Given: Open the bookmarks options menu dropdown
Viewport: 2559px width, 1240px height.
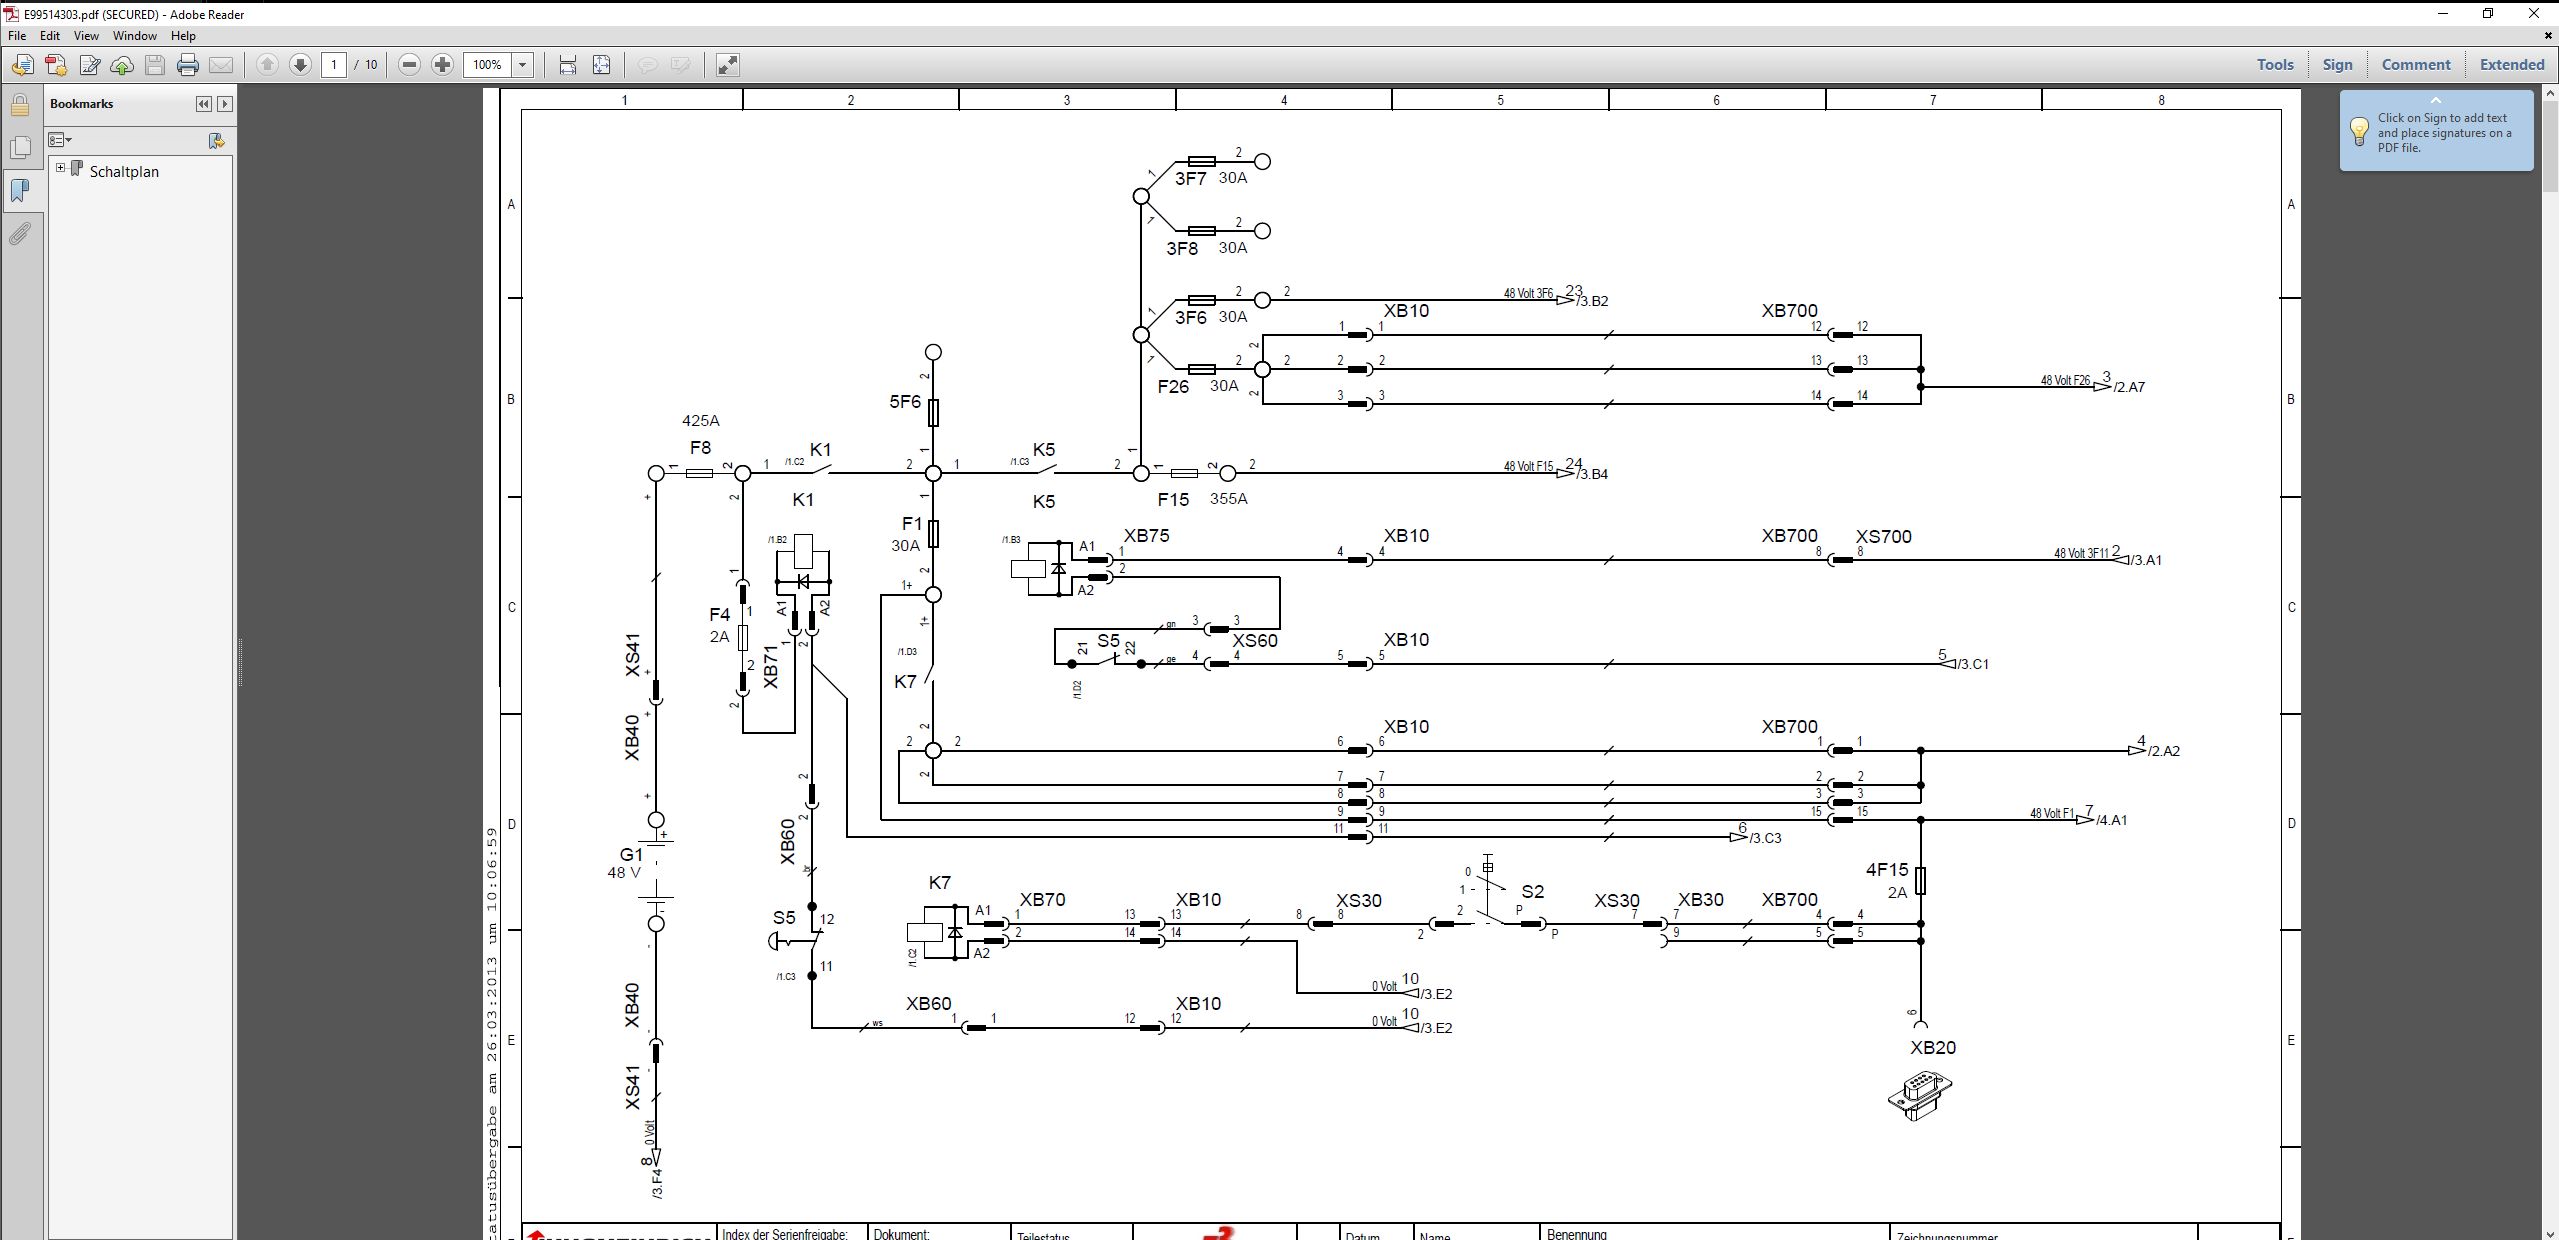Looking at the screenshot, I should 61,140.
